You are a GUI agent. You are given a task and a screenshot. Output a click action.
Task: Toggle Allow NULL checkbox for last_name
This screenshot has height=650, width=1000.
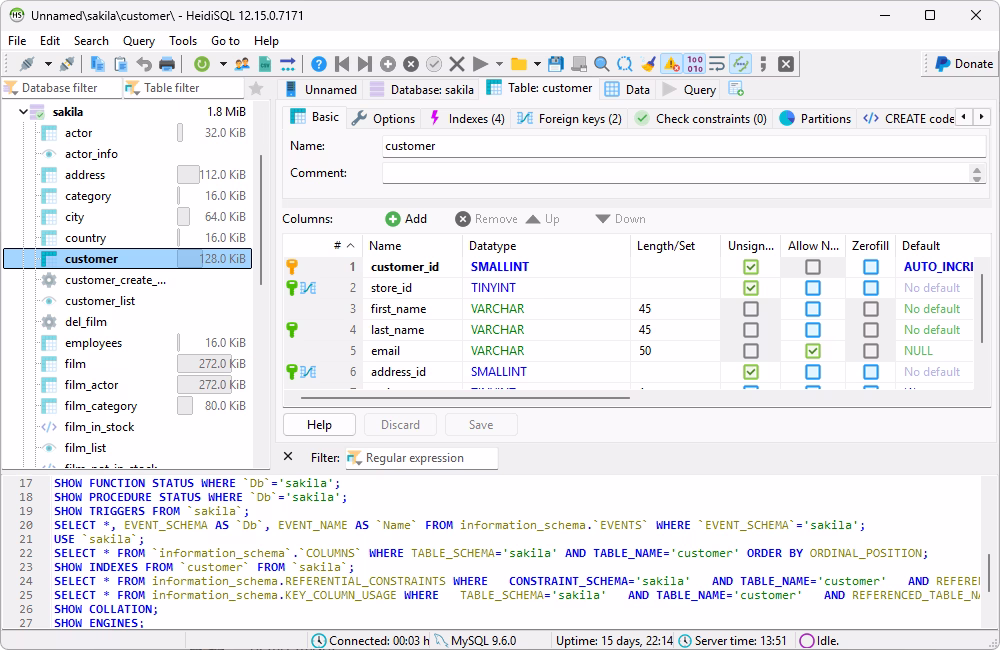812,330
